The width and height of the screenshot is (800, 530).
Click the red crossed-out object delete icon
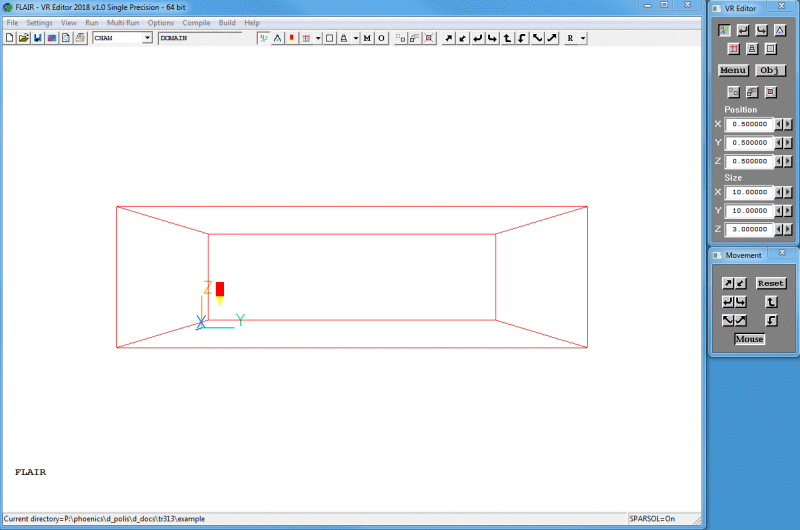click(429, 38)
